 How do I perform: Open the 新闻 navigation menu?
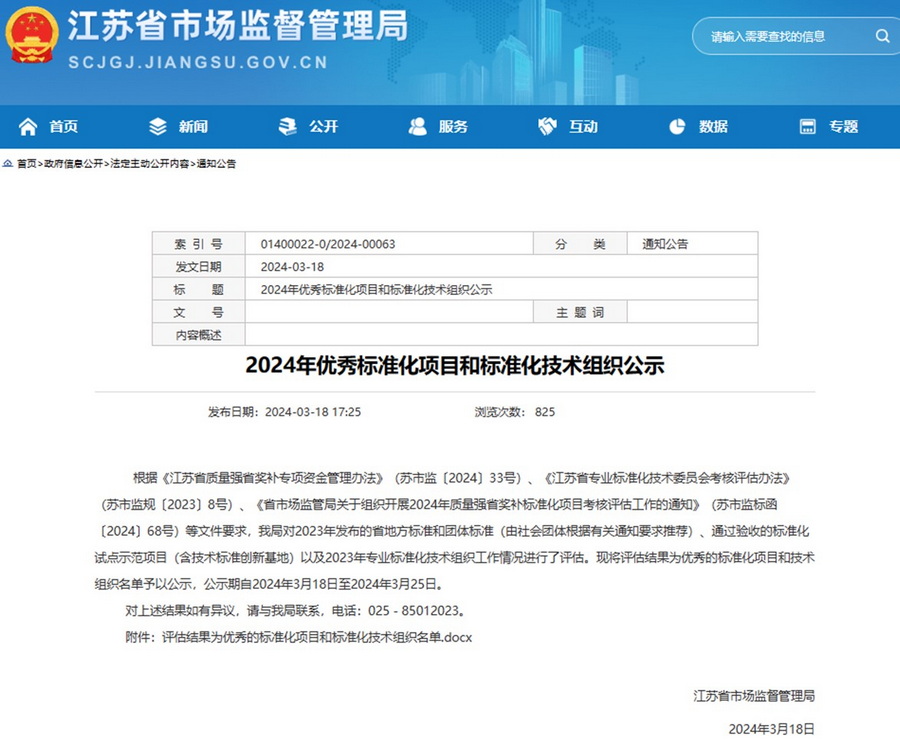point(193,127)
